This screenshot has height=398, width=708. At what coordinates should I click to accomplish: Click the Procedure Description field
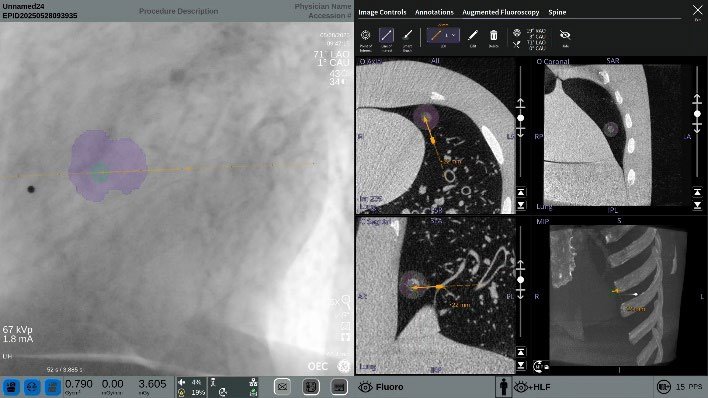coord(178,11)
